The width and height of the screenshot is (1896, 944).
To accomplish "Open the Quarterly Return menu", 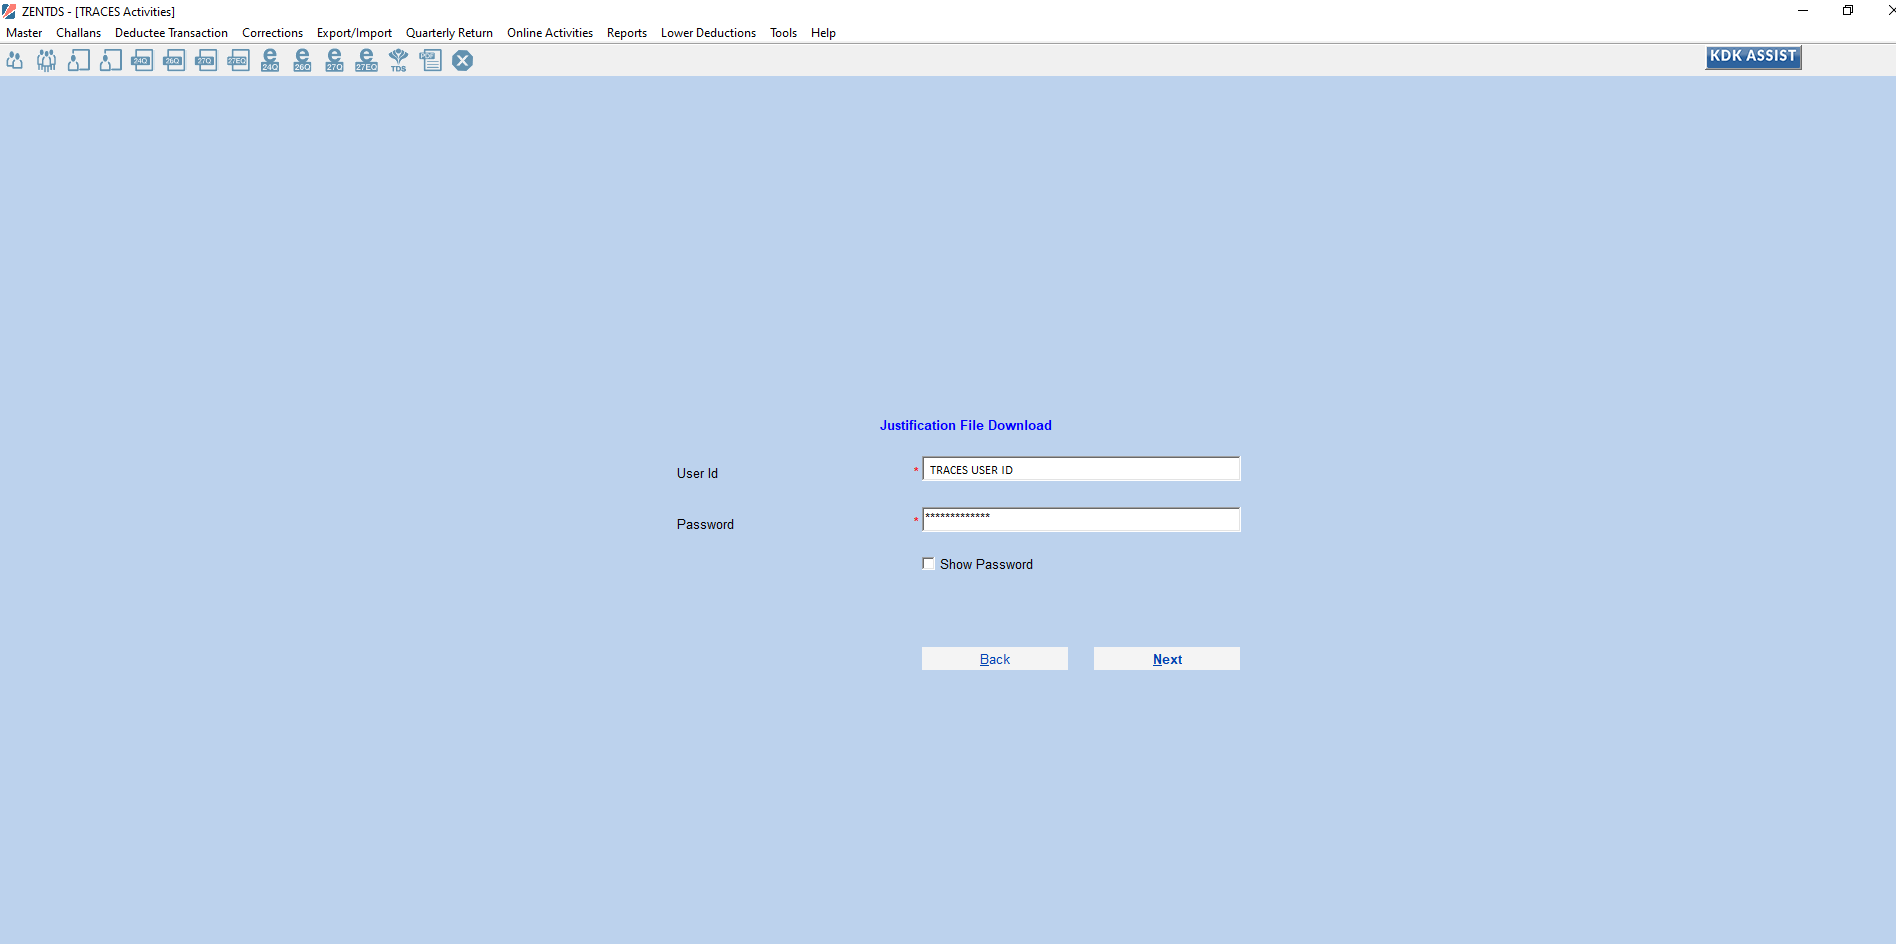I will (x=449, y=32).
